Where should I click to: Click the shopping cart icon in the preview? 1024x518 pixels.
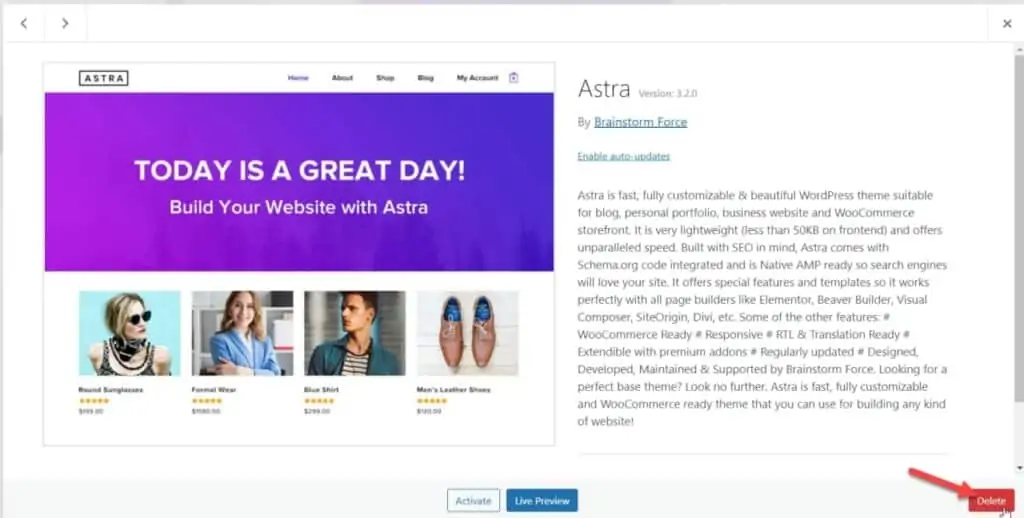click(513, 78)
